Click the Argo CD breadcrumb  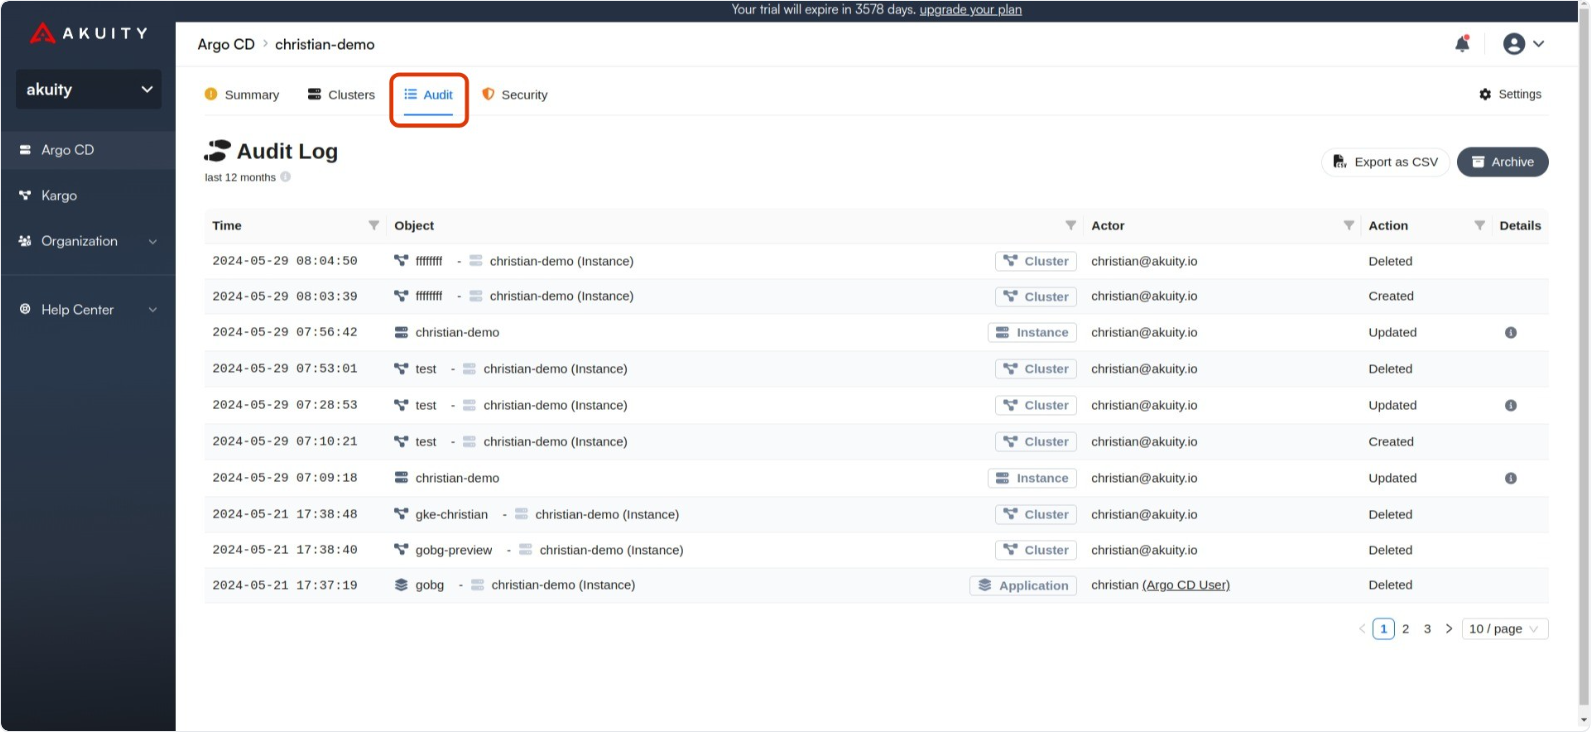click(226, 45)
